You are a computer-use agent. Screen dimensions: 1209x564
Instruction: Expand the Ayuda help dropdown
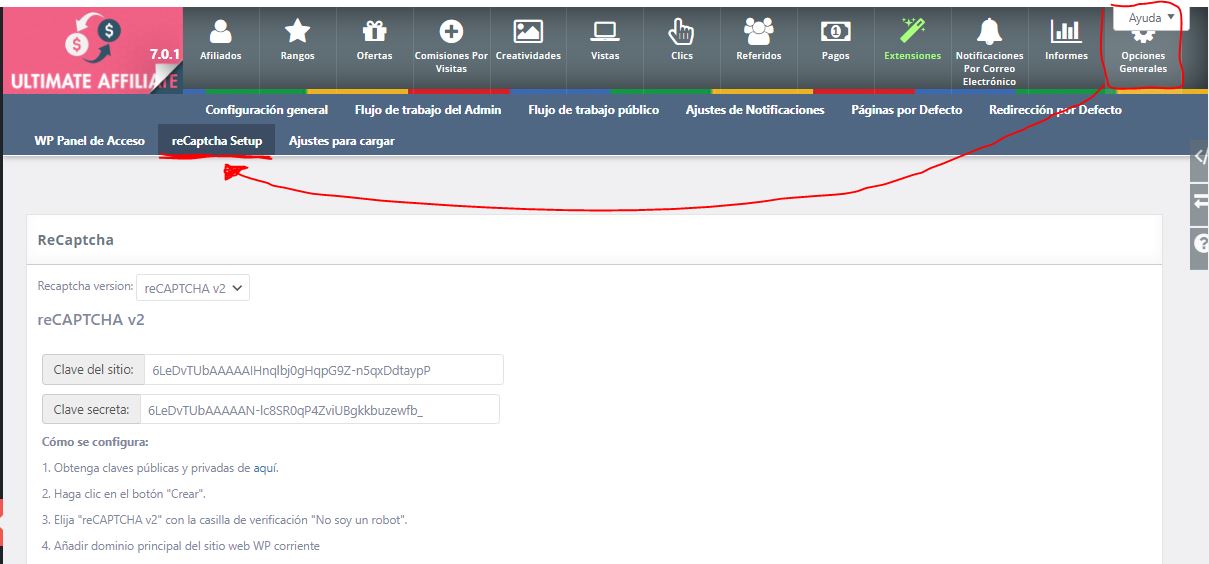(x=1150, y=18)
